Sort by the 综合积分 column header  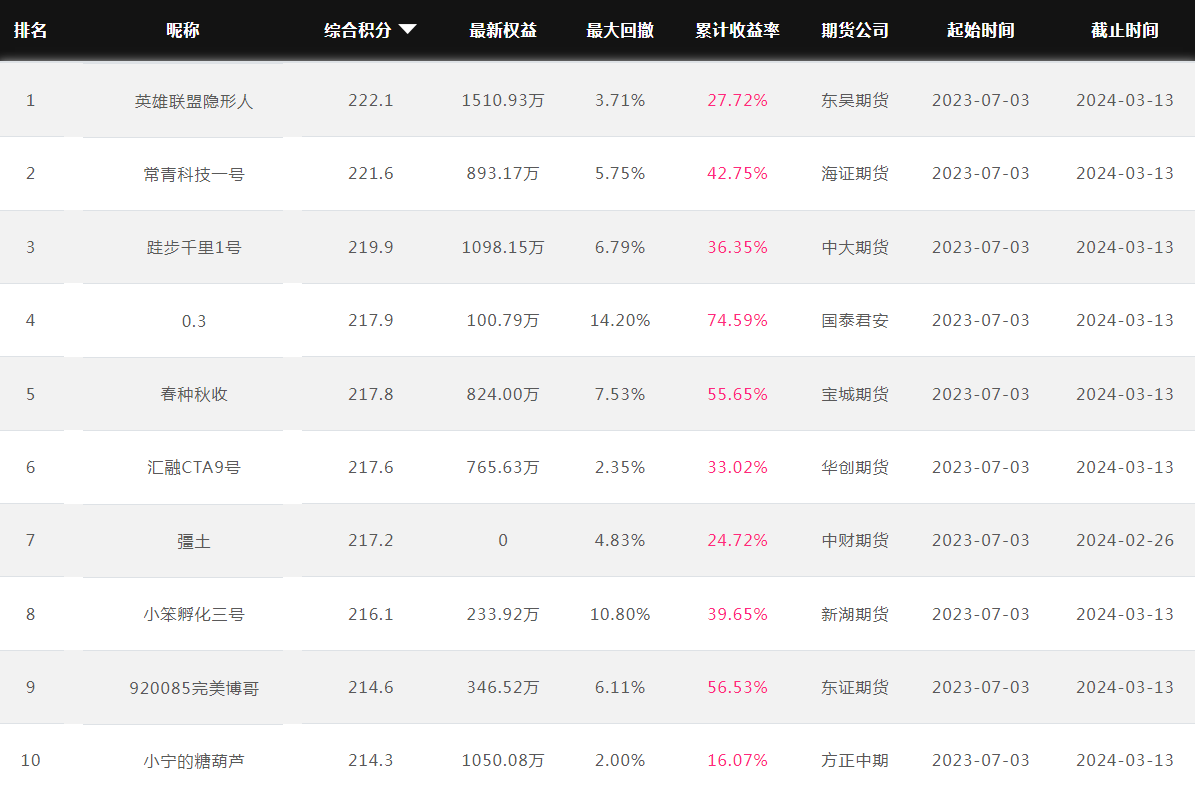tap(357, 30)
